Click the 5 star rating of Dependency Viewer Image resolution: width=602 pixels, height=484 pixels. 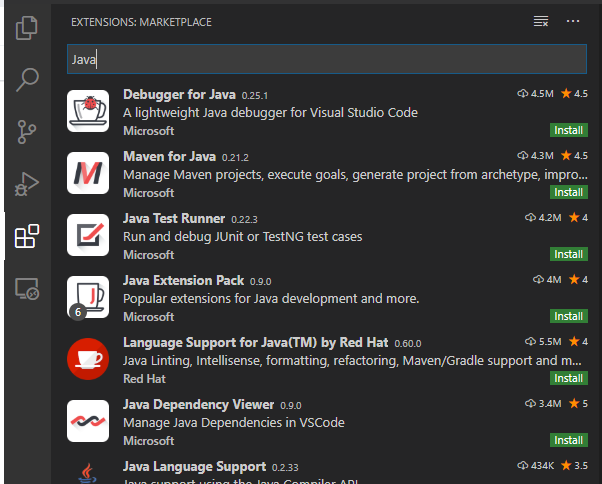click(x=578, y=404)
